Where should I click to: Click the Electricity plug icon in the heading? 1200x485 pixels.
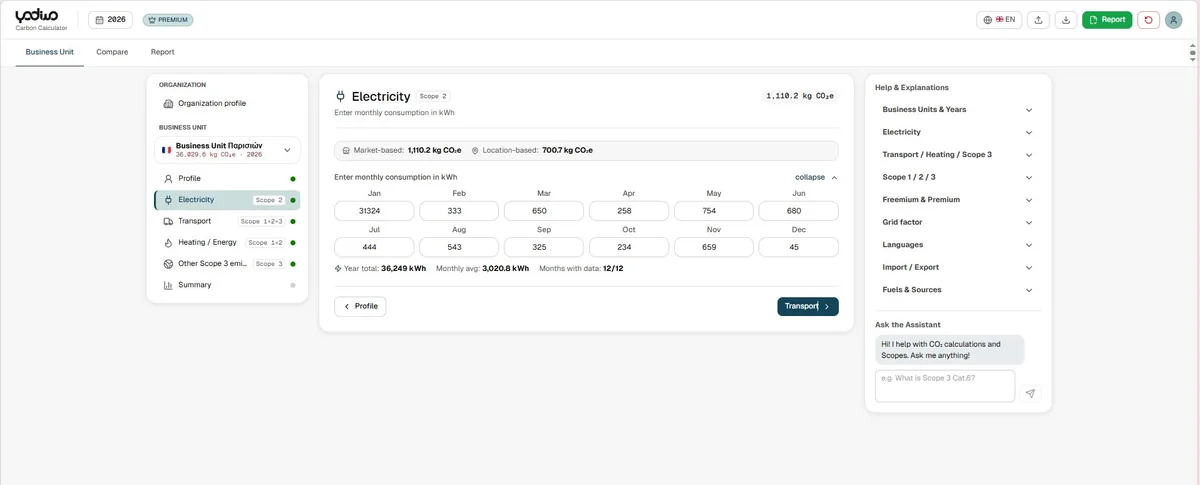tap(340, 97)
